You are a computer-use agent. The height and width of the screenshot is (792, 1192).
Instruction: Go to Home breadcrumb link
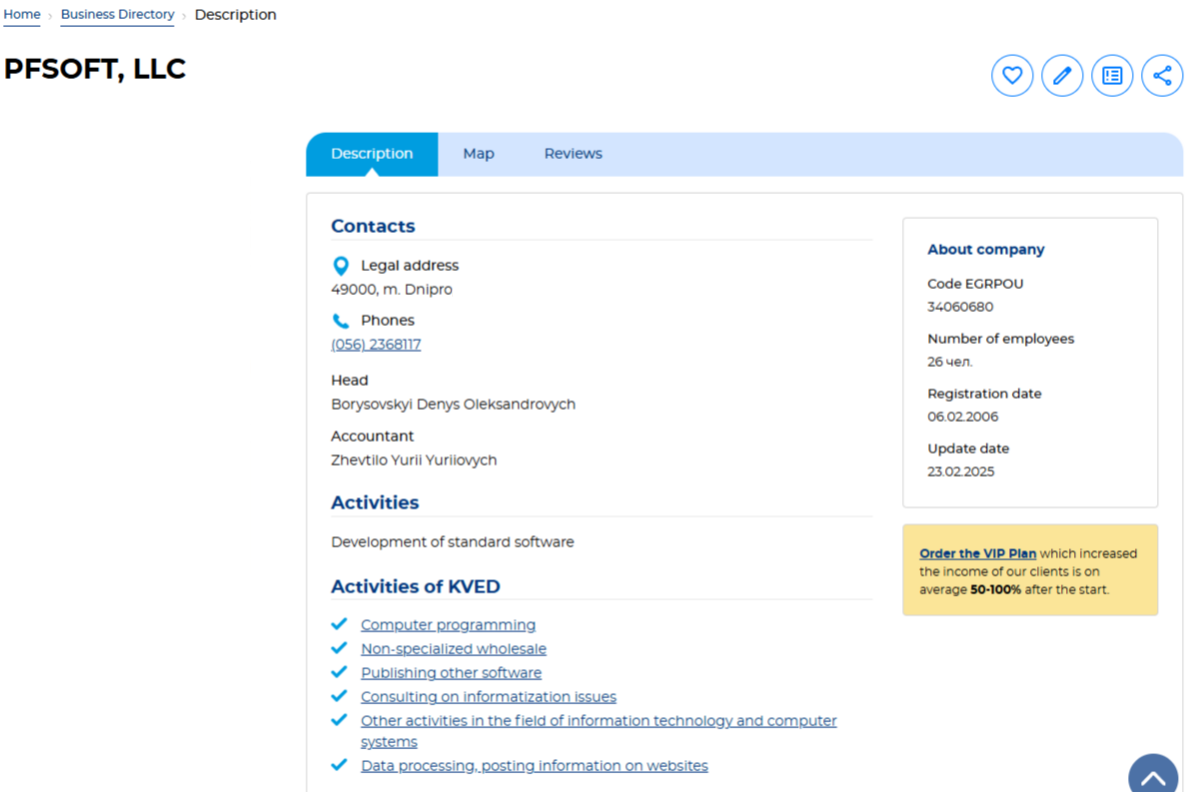click(x=22, y=14)
